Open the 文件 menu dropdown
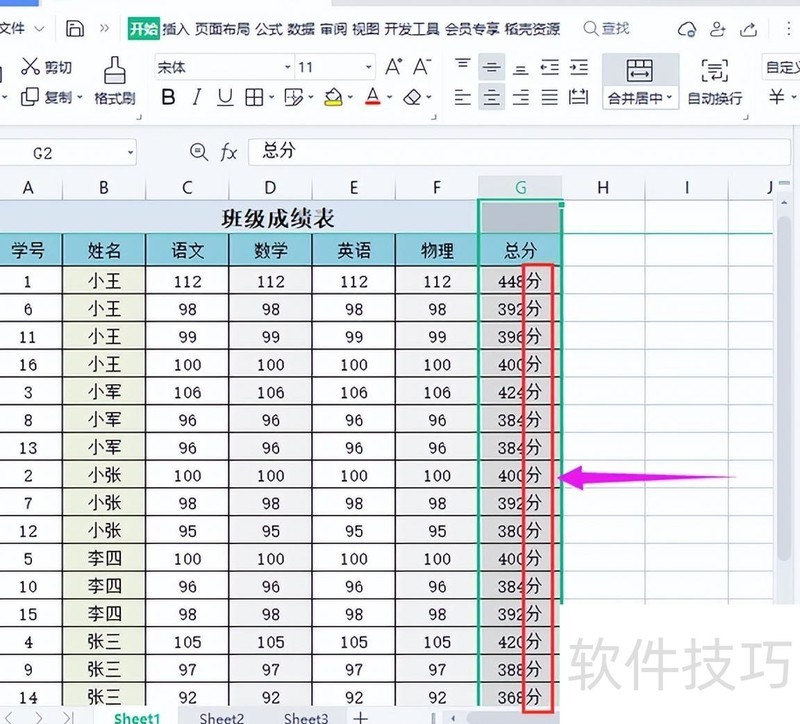Viewport: 800px width, 724px height. (21, 28)
